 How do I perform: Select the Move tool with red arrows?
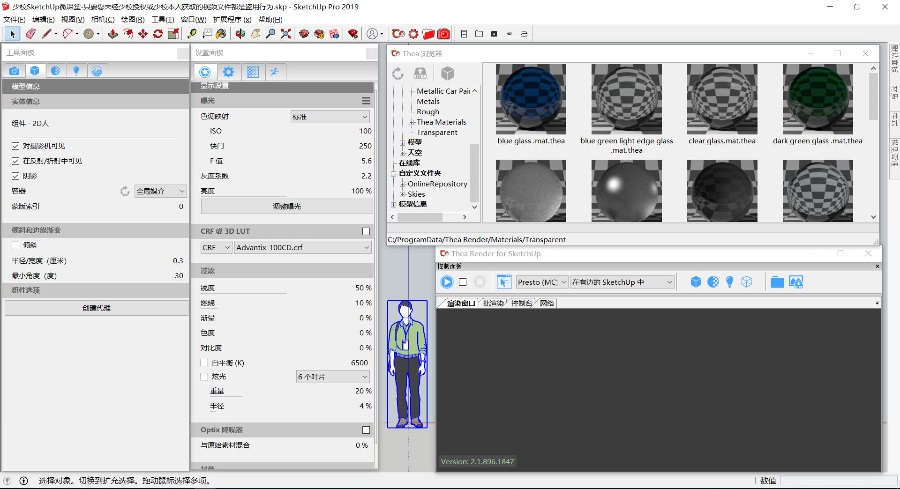pos(143,34)
